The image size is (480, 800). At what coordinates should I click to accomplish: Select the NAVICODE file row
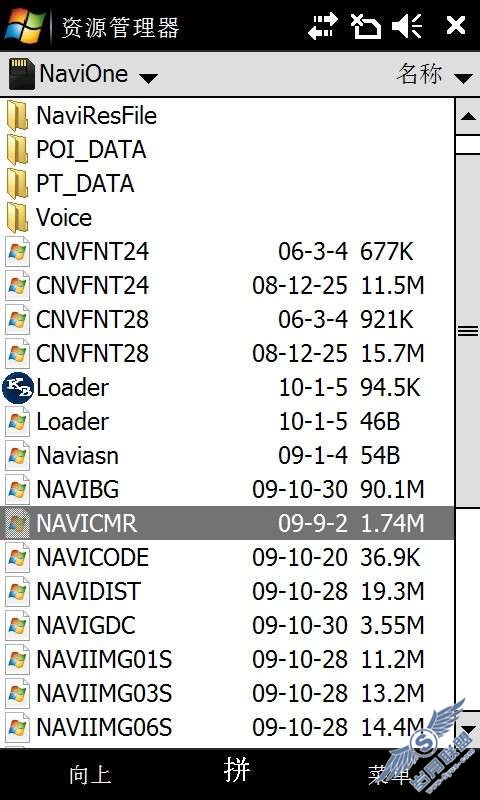227,558
